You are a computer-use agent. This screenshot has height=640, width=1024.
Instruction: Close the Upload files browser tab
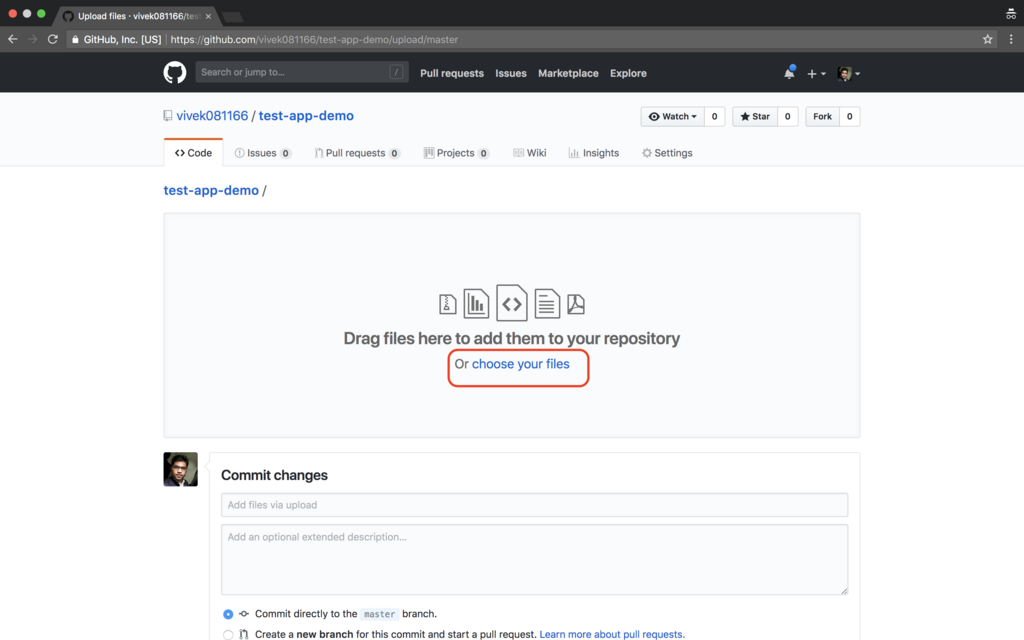coord(208,16)
